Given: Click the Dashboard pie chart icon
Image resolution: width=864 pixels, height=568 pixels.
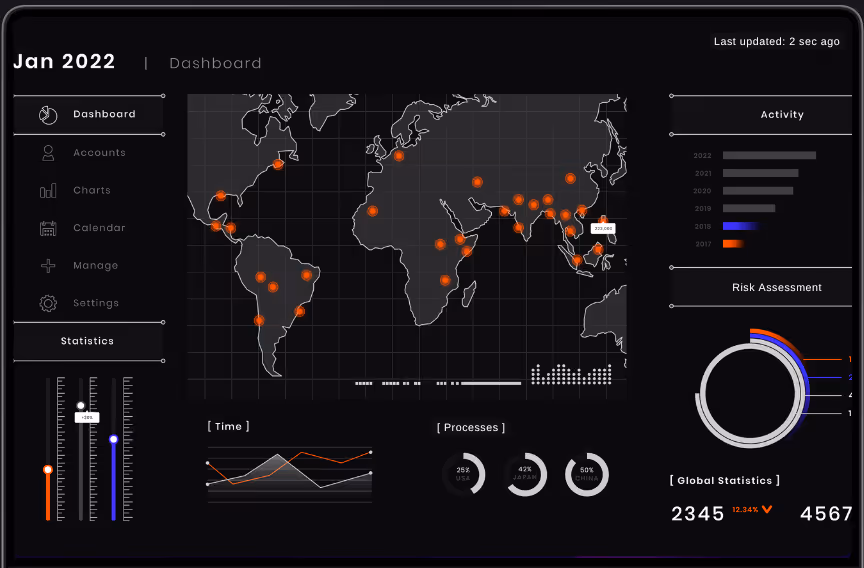Looking at the screenshot, I should 47,115.
